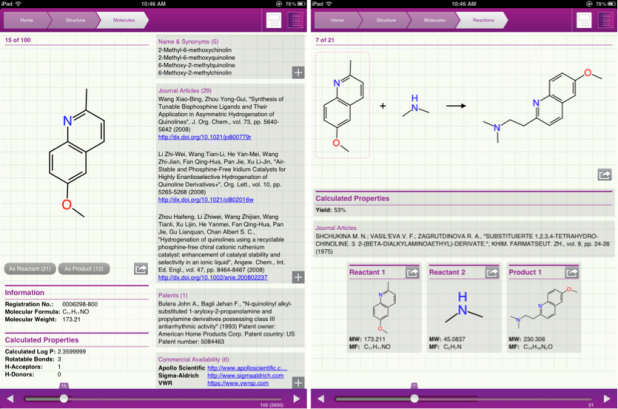Open Sigma-Aldrich website link
Viewport: 618px width, 409px height.
pyautogui.click(x=246, y=376)
